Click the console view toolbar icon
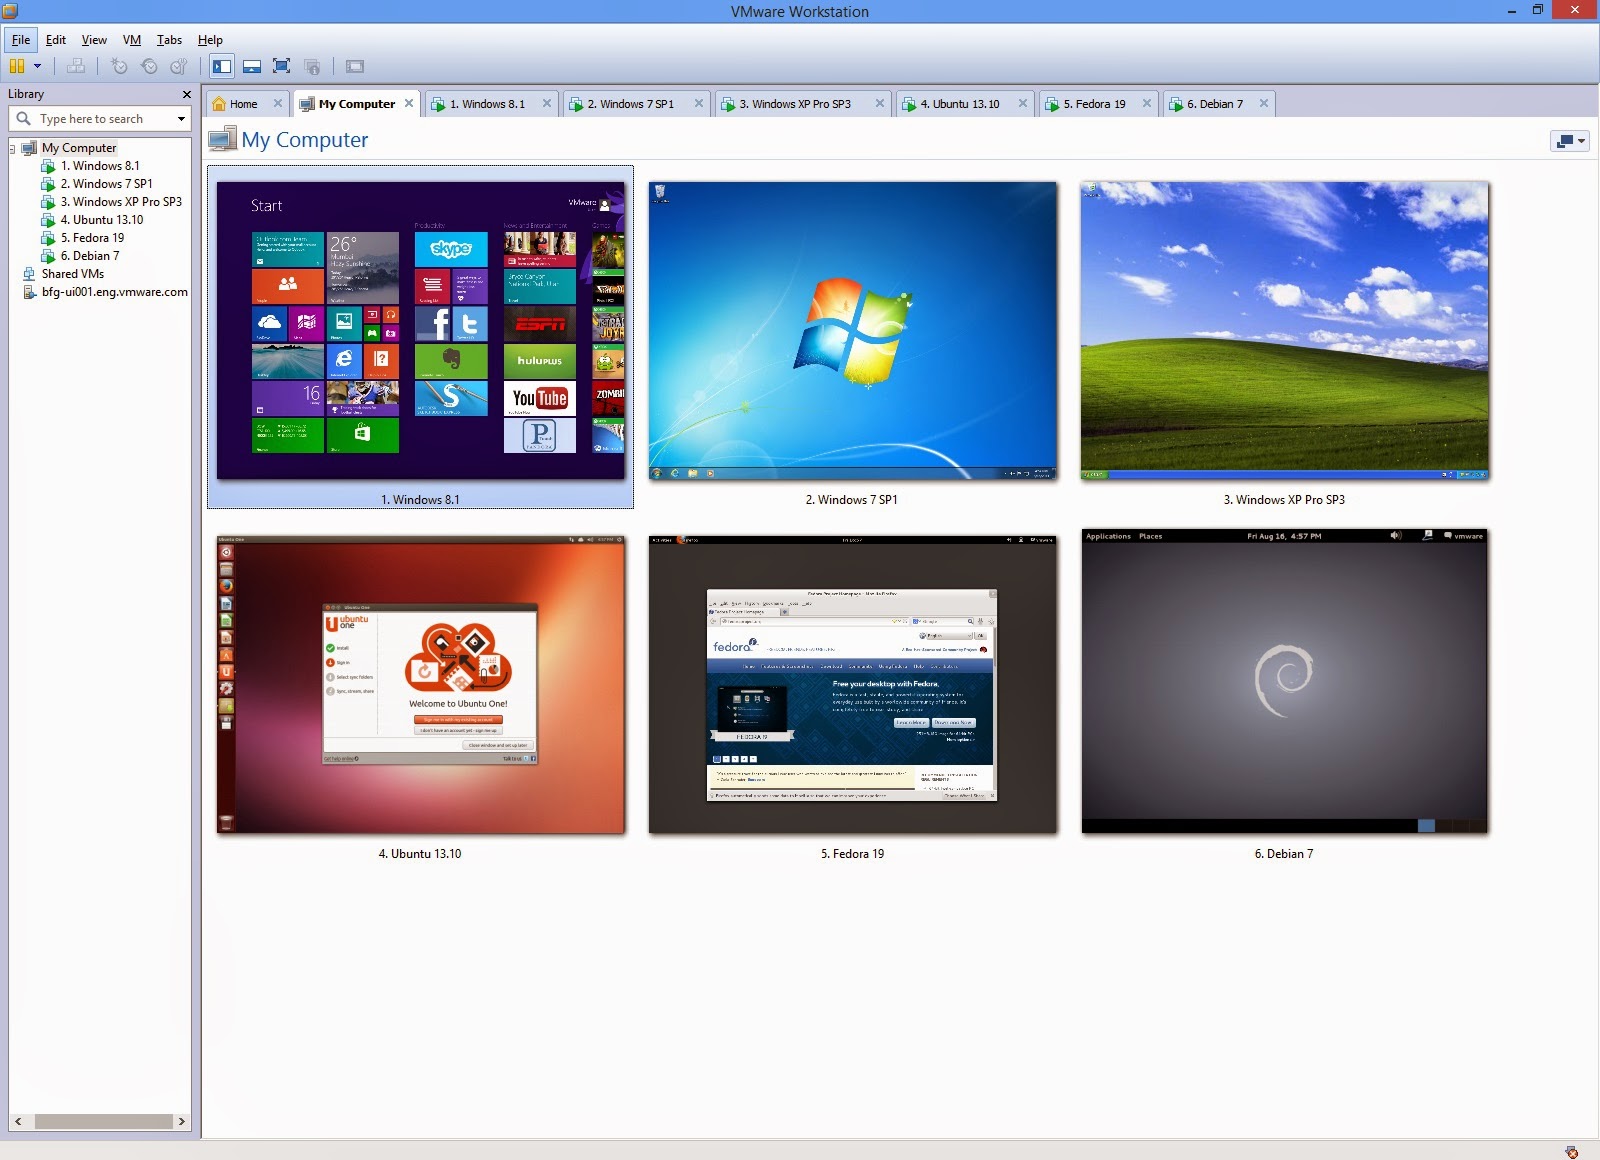1600x1160 pixels. pyautogui.click(x=355, y=67)
